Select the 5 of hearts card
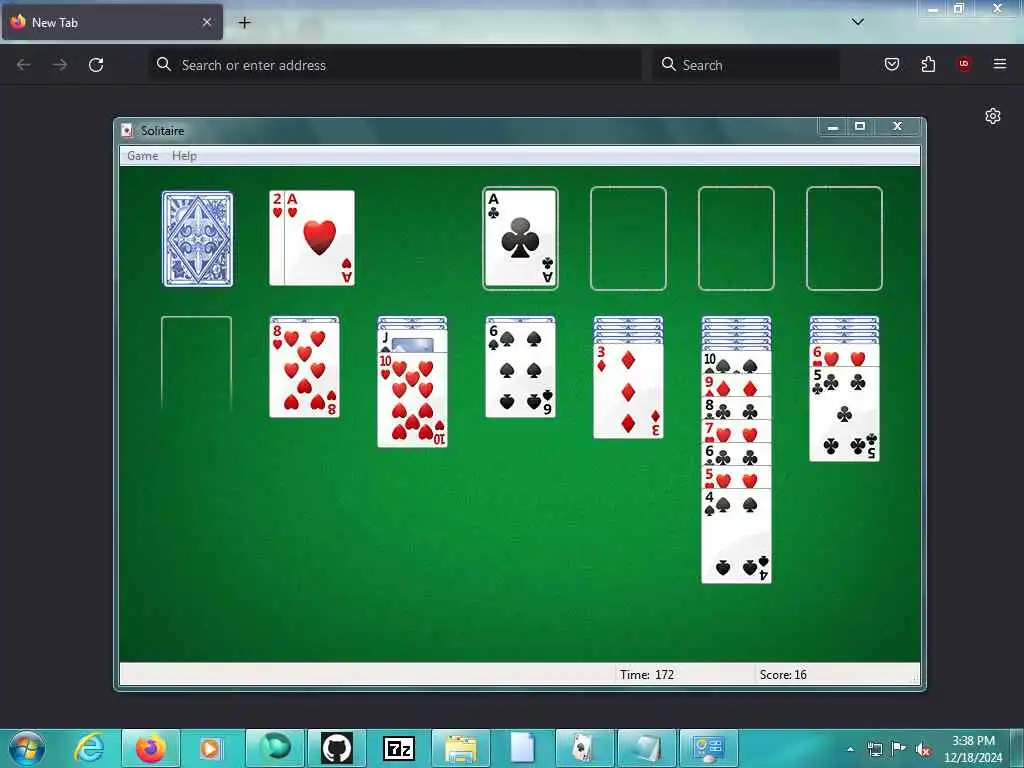 click(736, 477)
